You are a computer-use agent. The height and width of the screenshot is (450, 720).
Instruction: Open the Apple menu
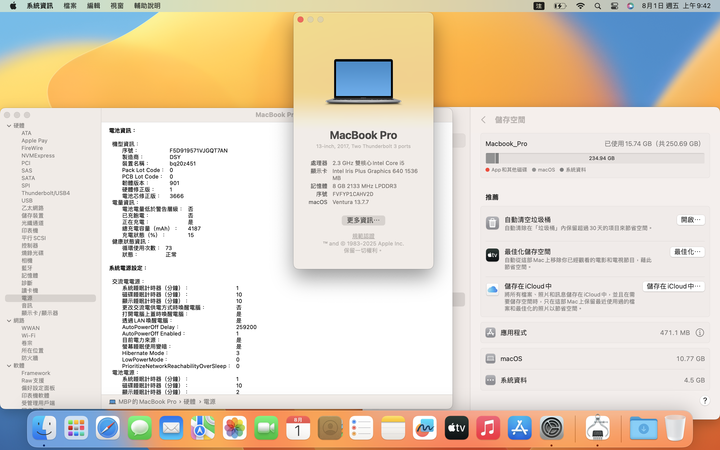click(x=13, y=6)
